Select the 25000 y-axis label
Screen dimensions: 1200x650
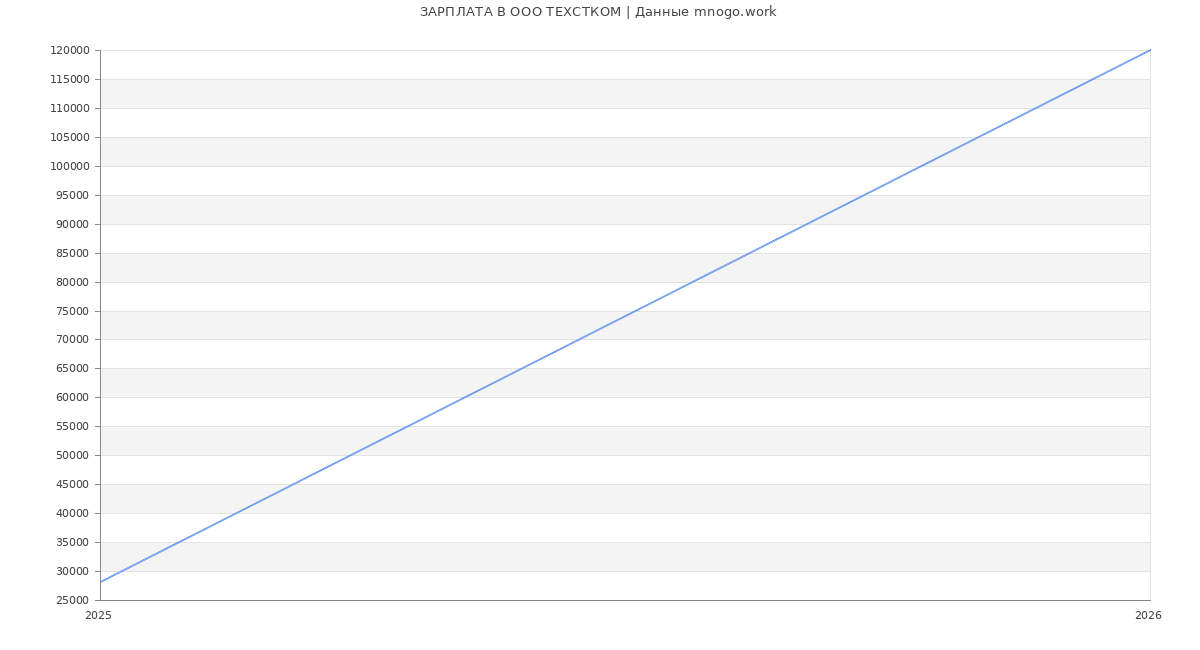point(72,600)
